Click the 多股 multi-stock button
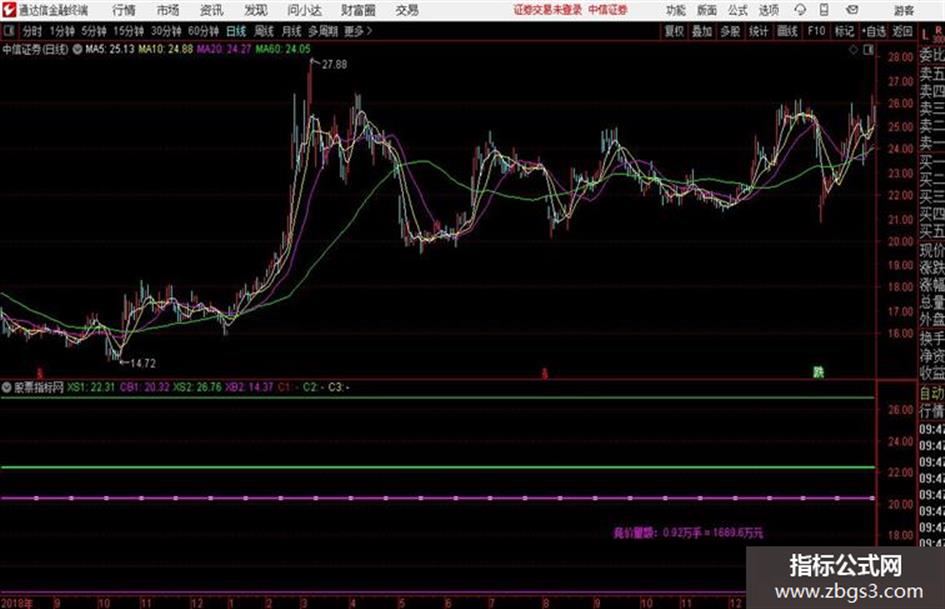 pos(730,31)
